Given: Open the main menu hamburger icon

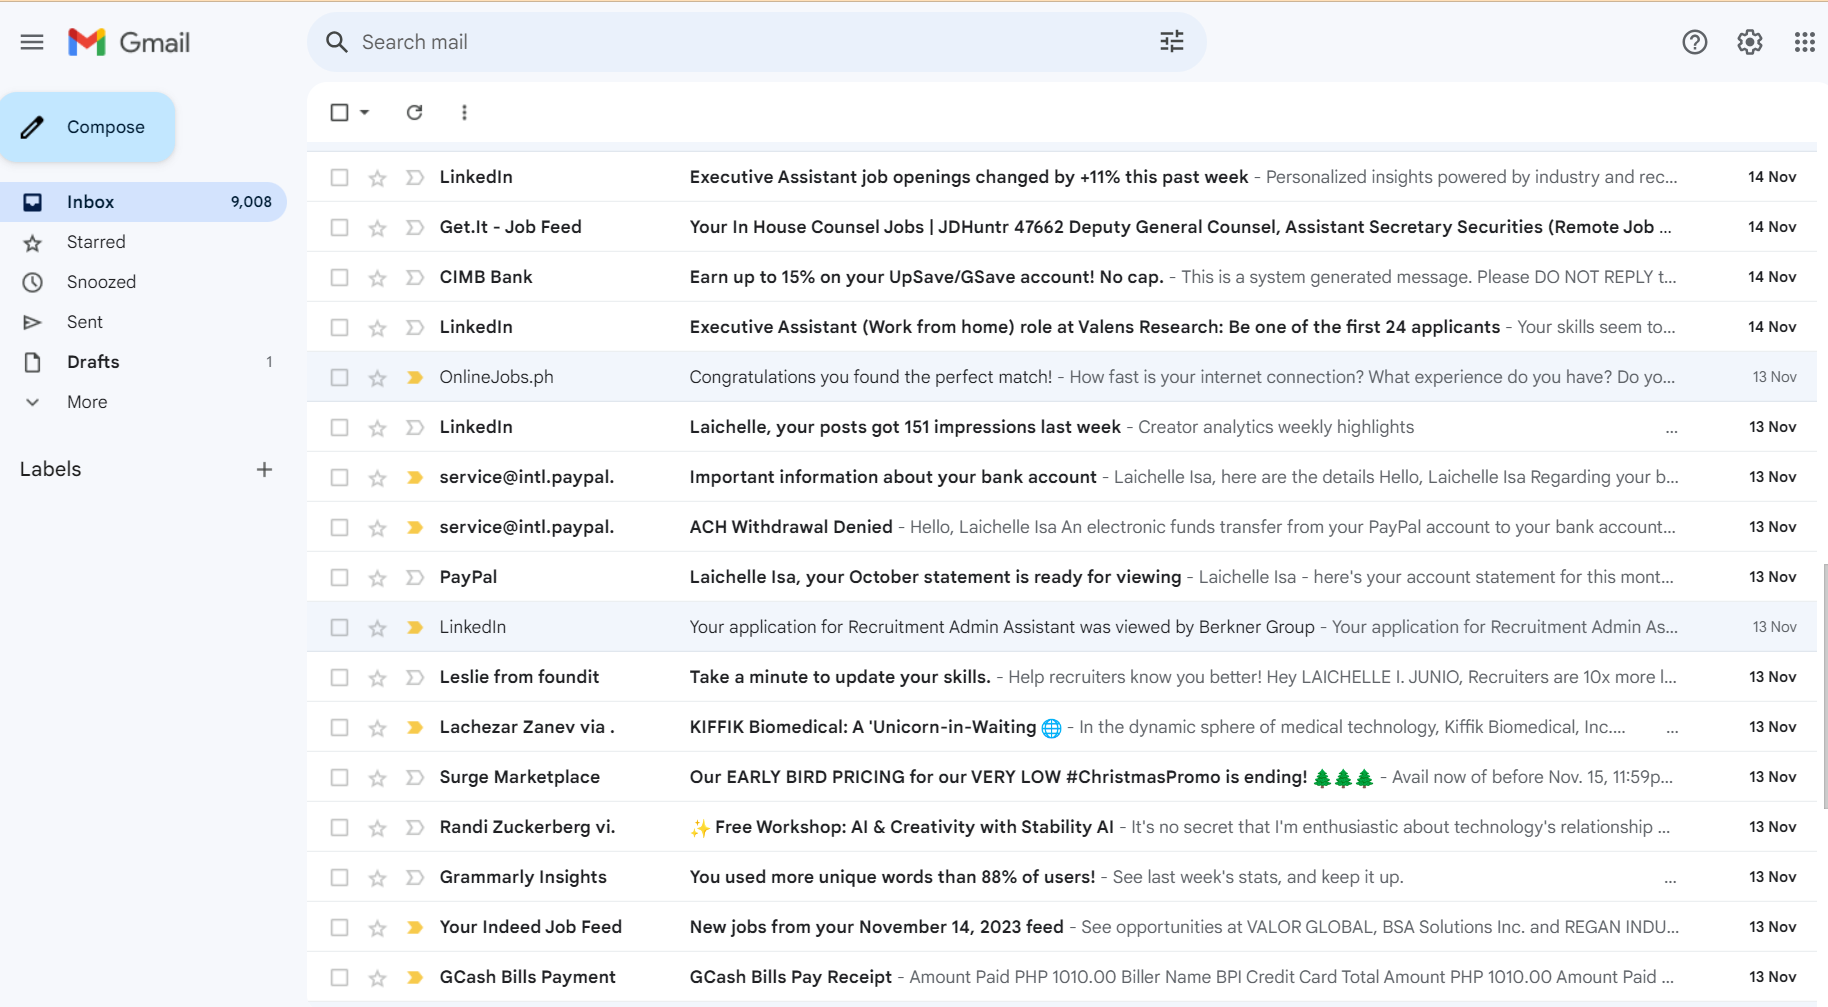Looking at the screenshot, I should coord(32,42).
